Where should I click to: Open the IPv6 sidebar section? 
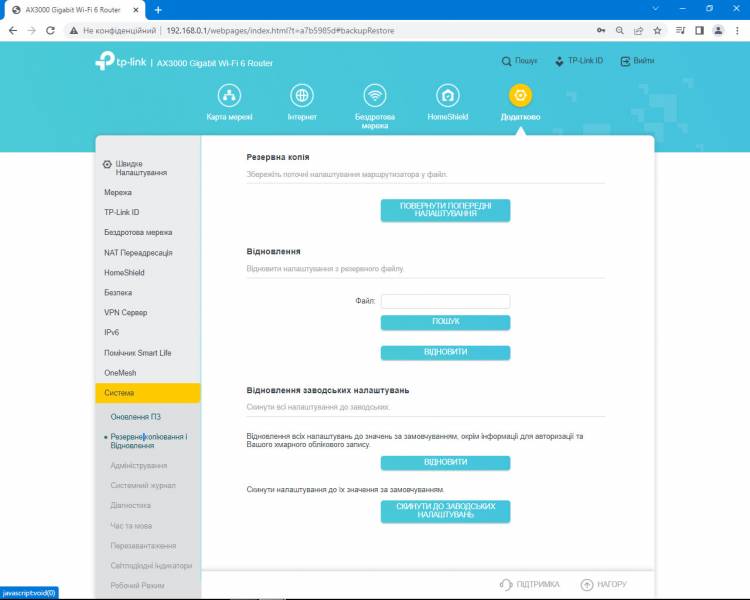[x=111, y=332]
